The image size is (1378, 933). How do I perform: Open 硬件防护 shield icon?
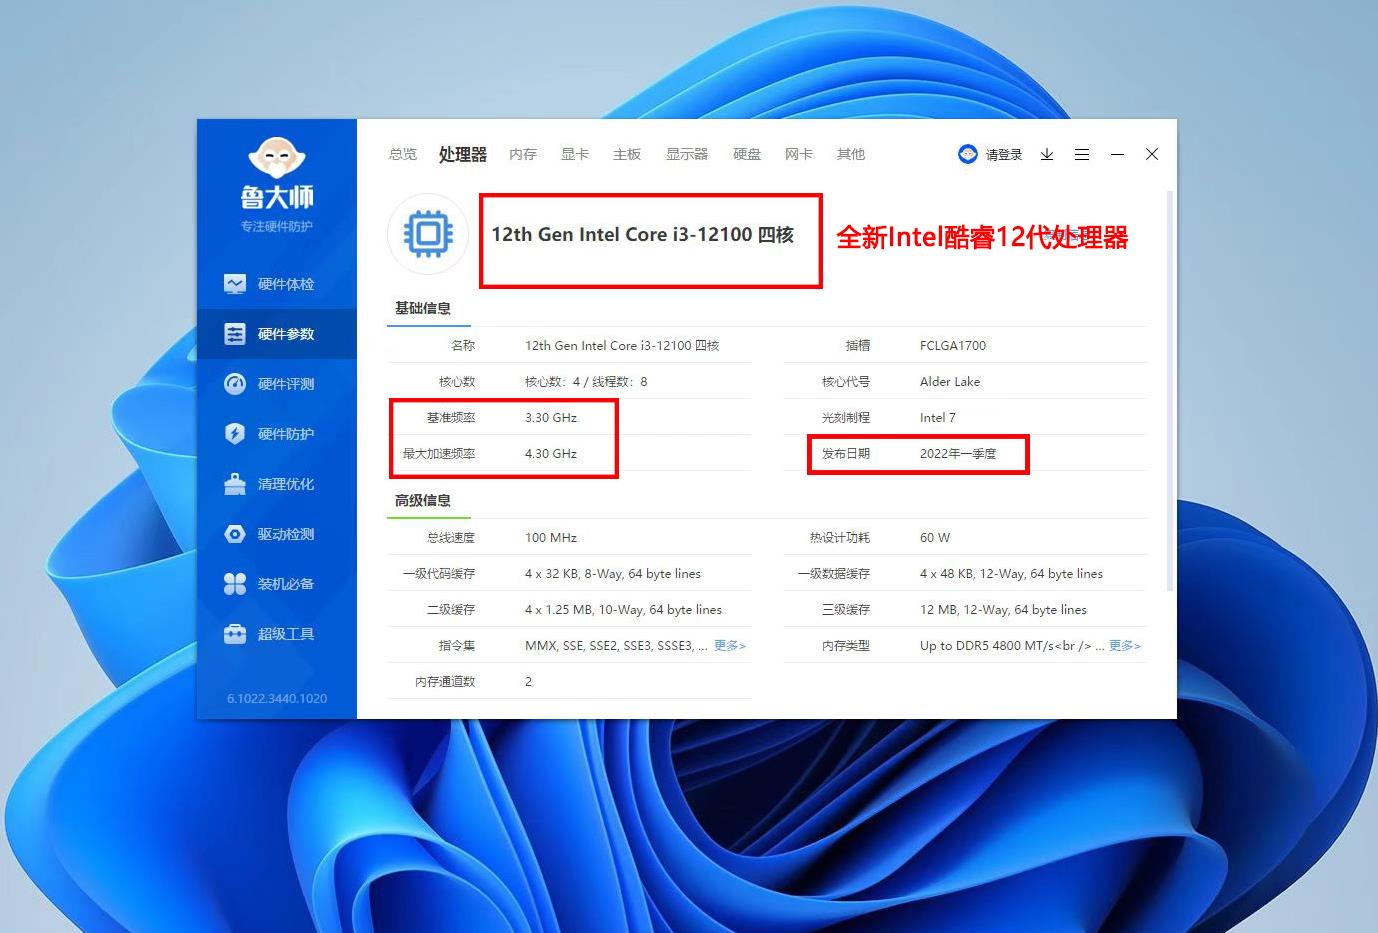tap(235, 434)
